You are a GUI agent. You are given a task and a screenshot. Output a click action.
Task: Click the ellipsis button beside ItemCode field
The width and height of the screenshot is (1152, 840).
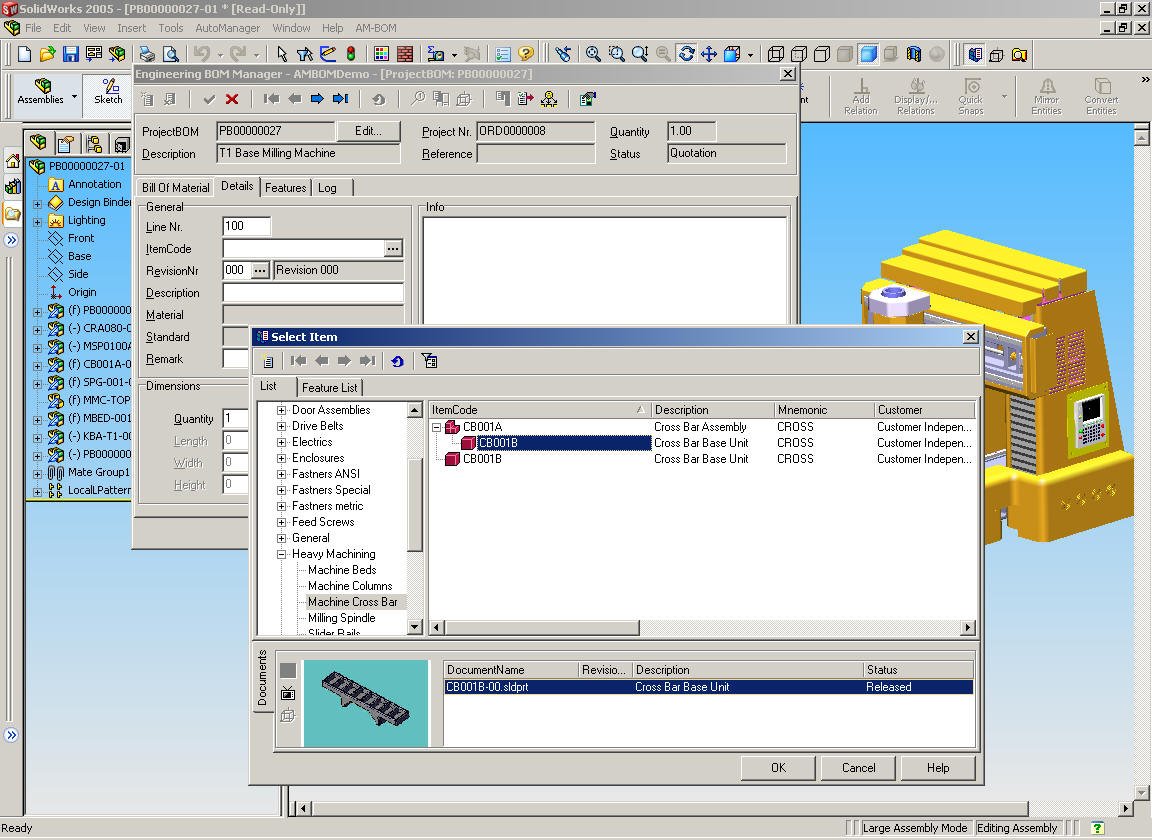pos(393,249)
